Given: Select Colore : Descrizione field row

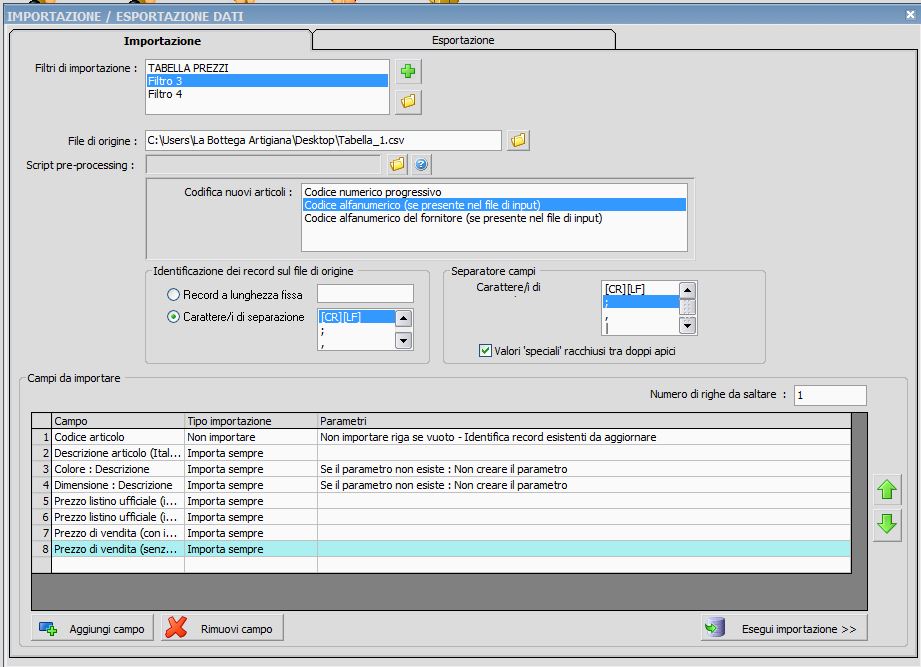Looking at the screenshot, I should (x=441, y=469).
